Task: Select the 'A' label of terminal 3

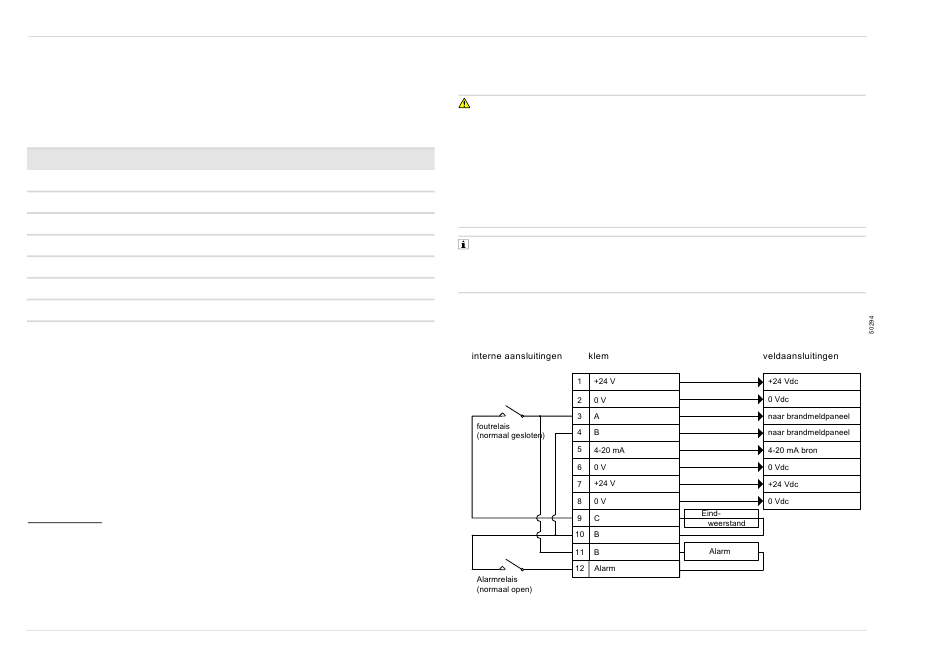Action: click(x=597, y=416)
